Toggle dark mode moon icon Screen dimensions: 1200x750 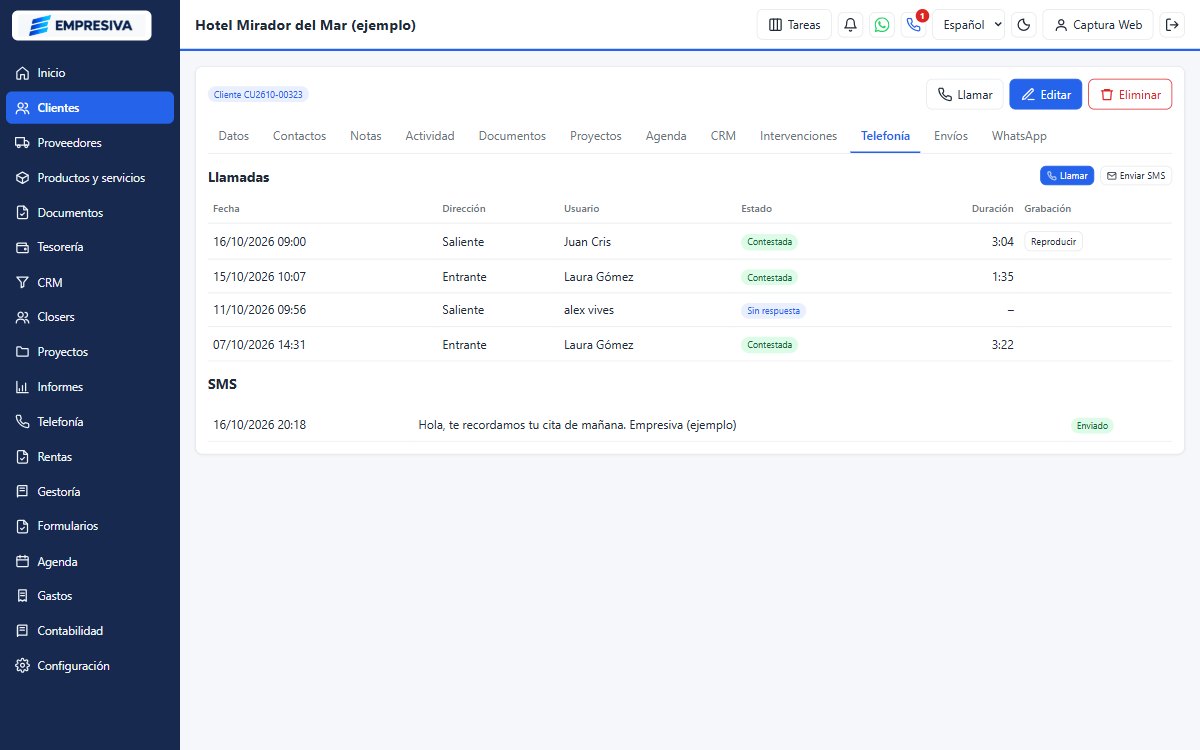click(1024, 25)
